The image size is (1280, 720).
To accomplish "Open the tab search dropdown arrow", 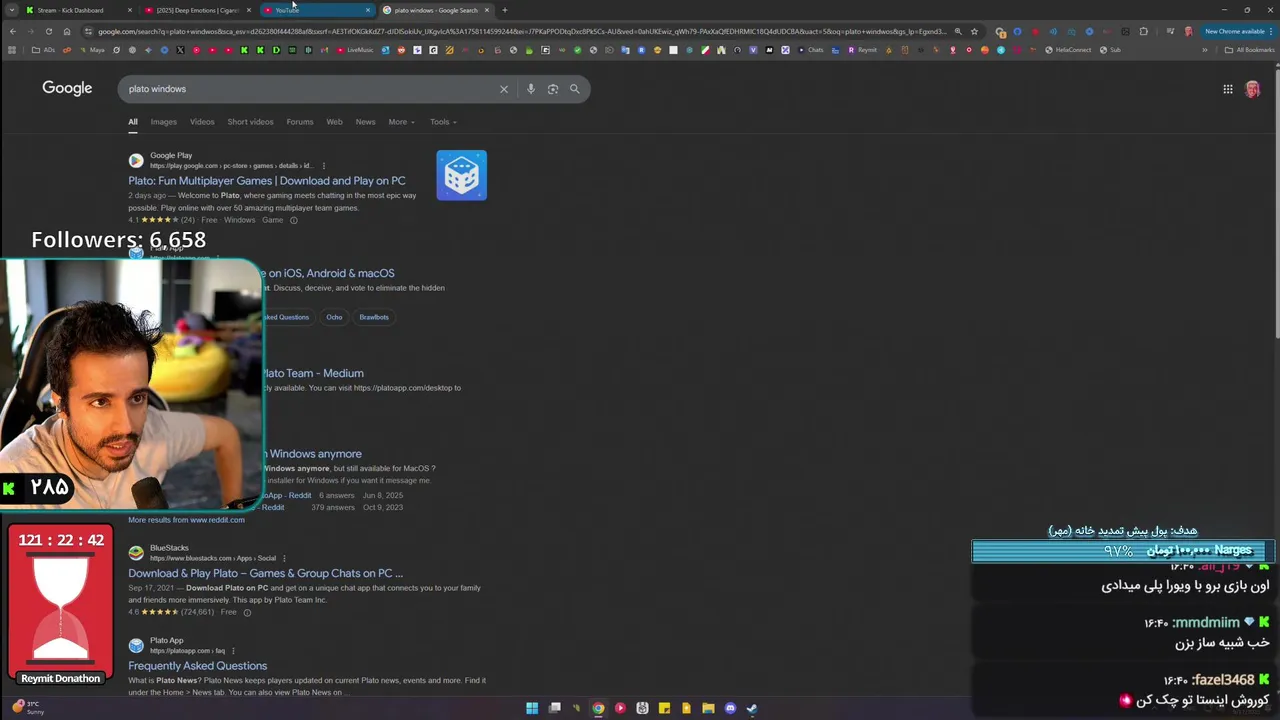I will point(12,10).
